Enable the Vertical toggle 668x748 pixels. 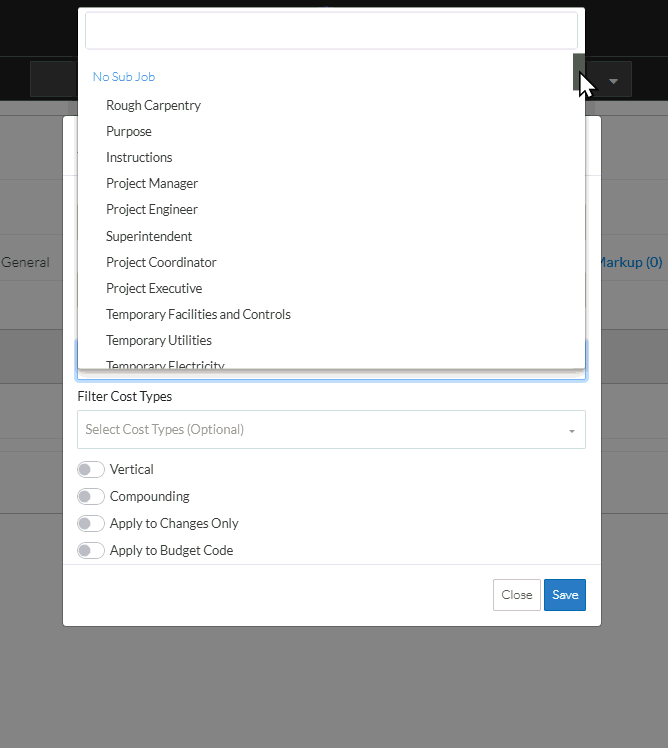pyautogui.click(x=91, y=470)
